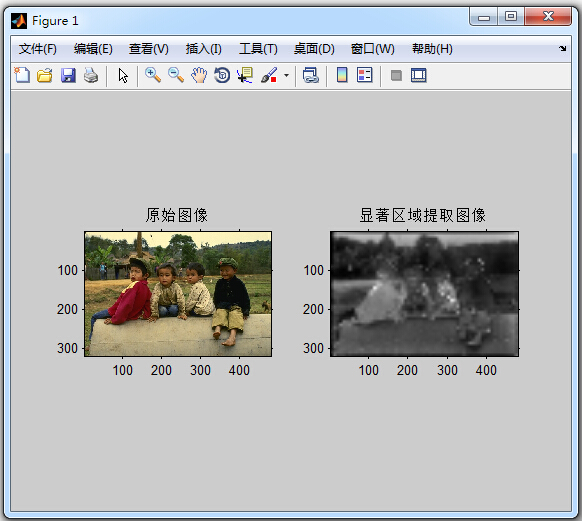Open the 工具(T) menu
The width and height of the screenshot is (582, 521).
[258, 49]
